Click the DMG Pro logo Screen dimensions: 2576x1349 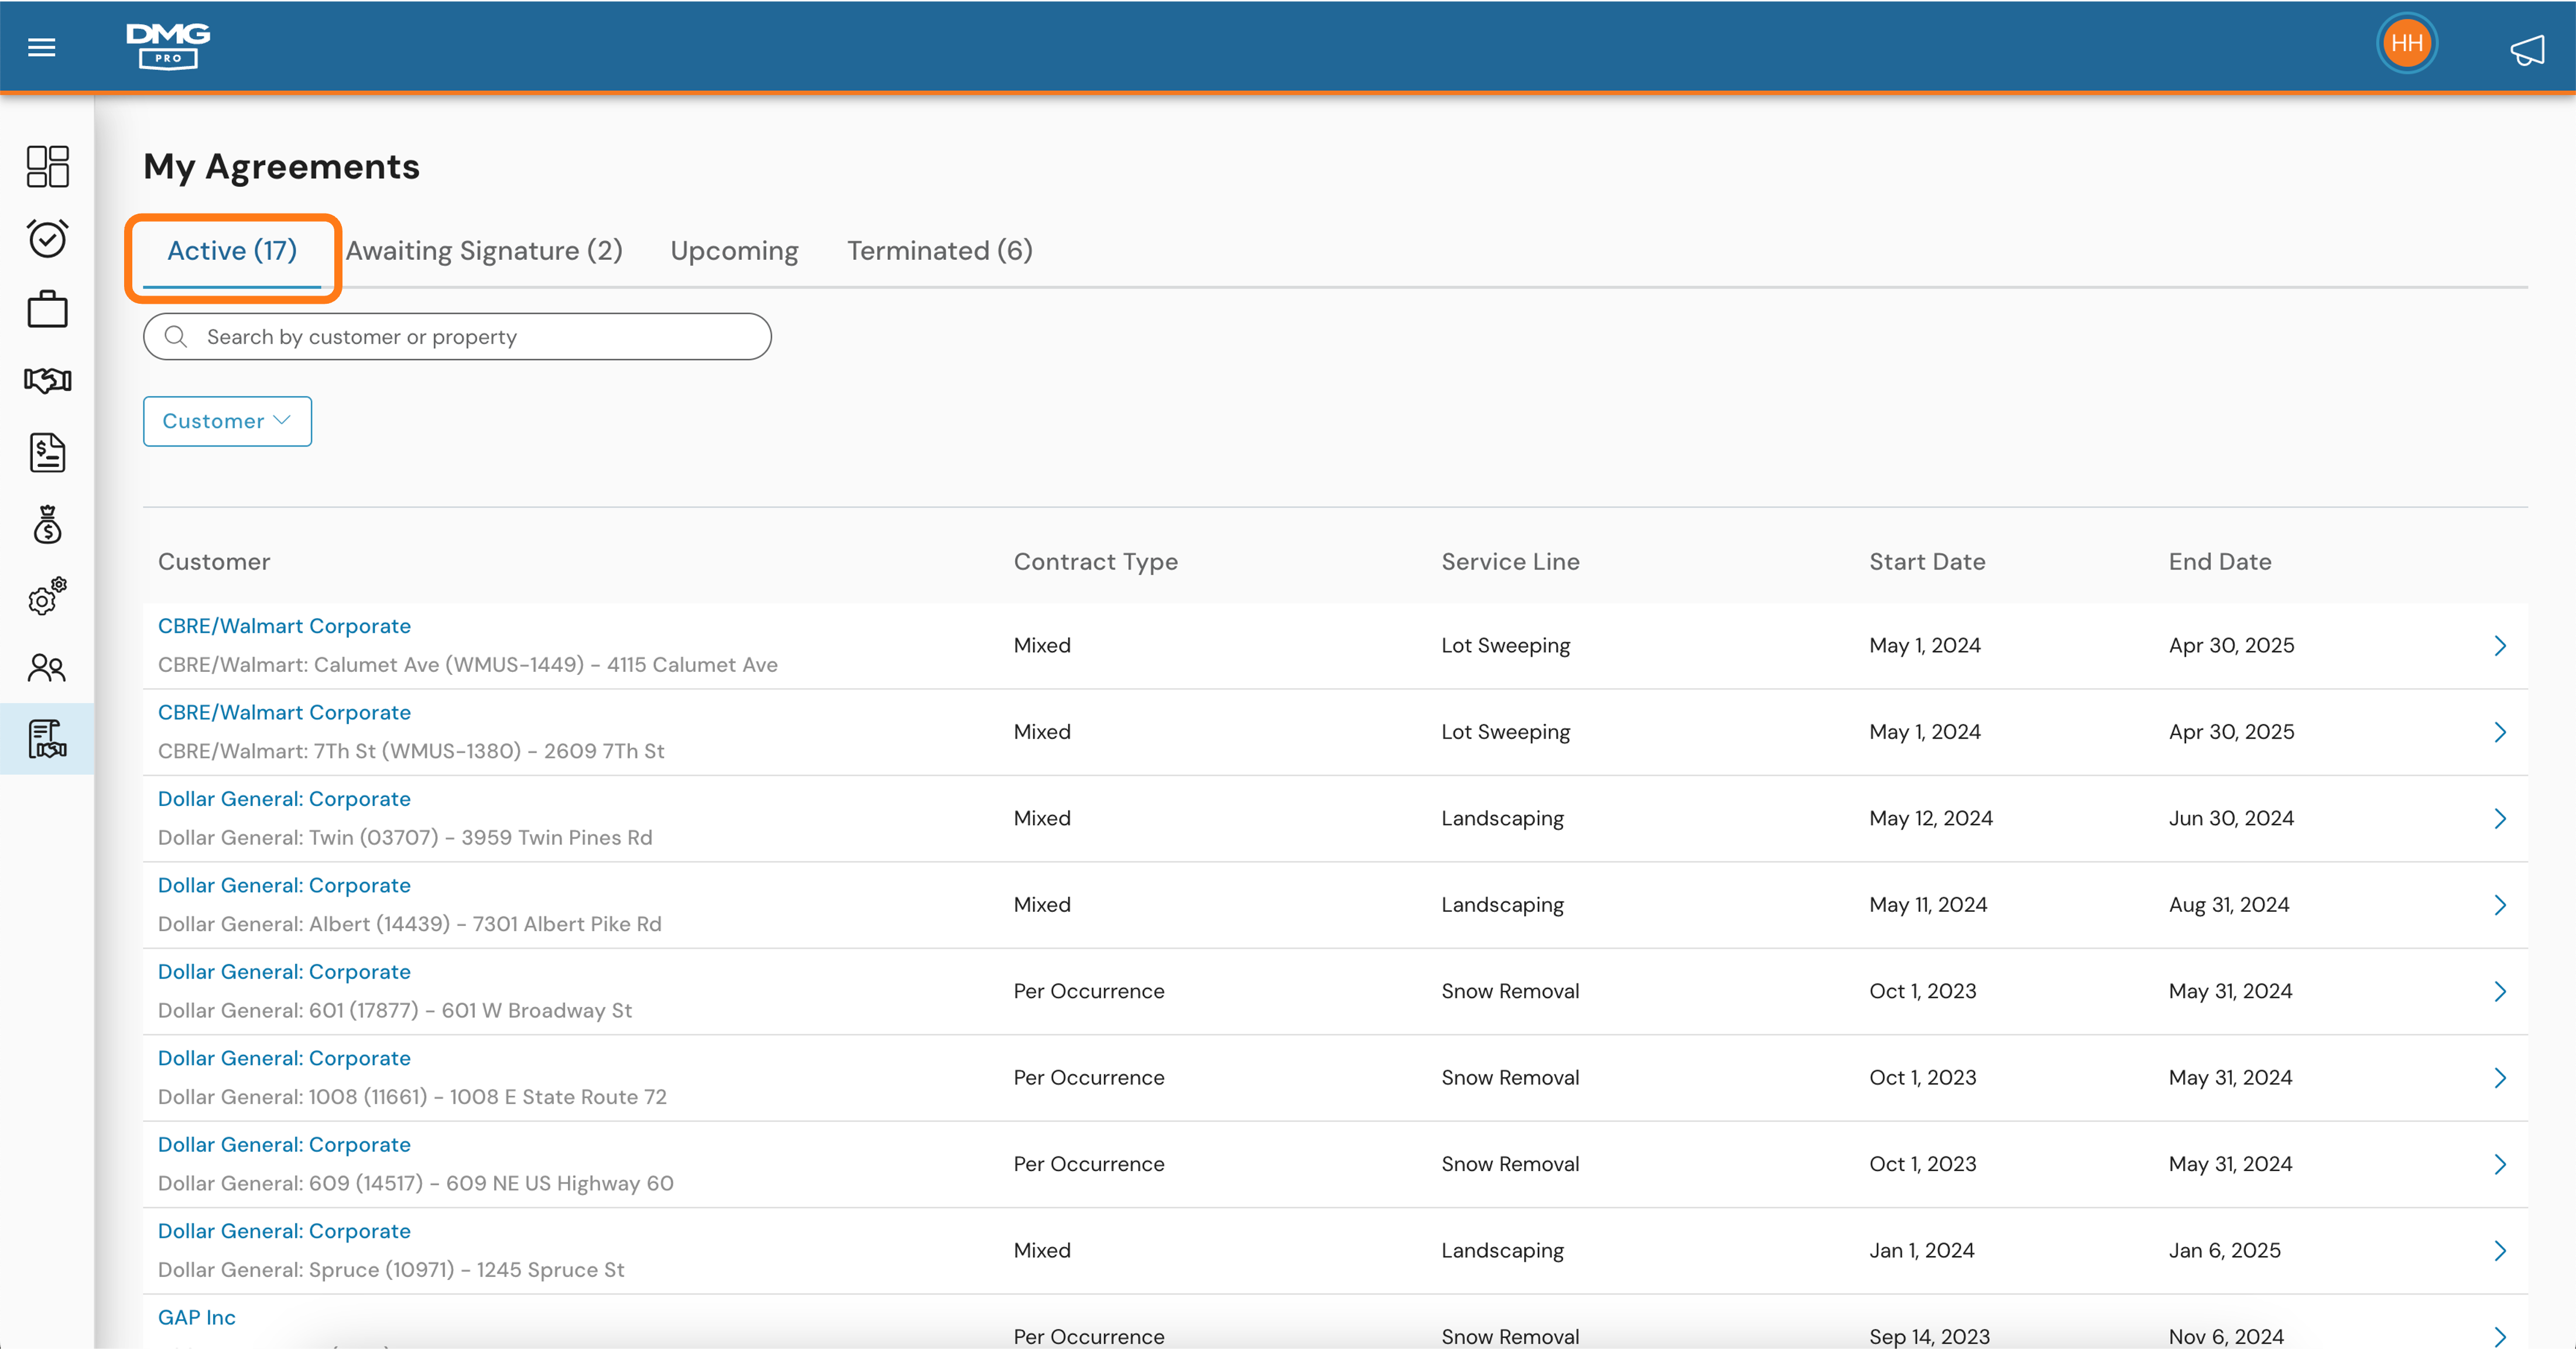168,46
